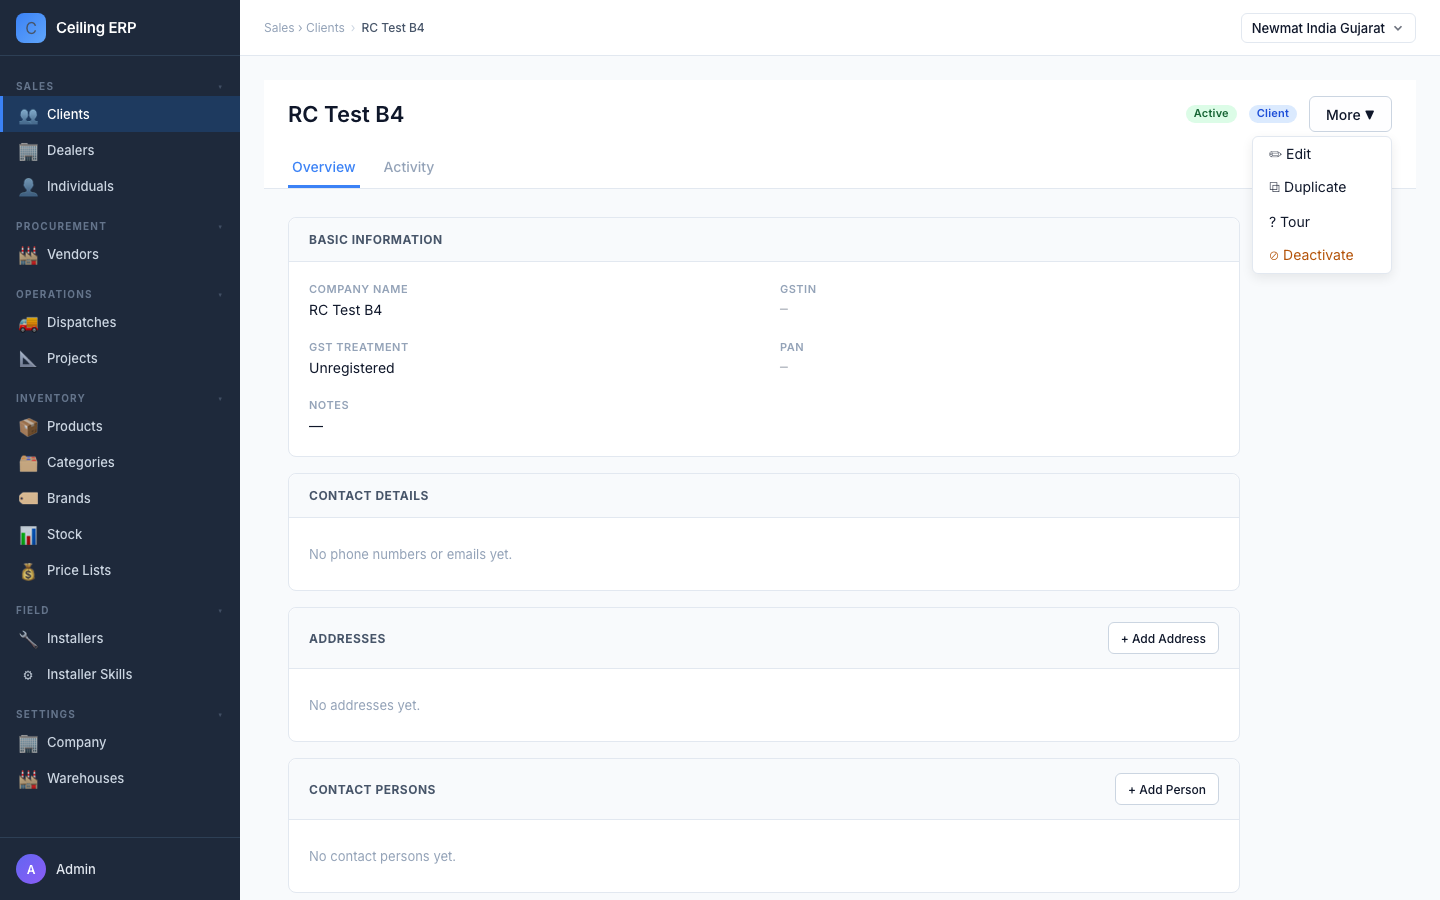The width and height of the screenshot is (1440, 900).
Task: Click the prohibited icon beside Deactivate
Action: pyautogui.click(x=1274, y=255)
